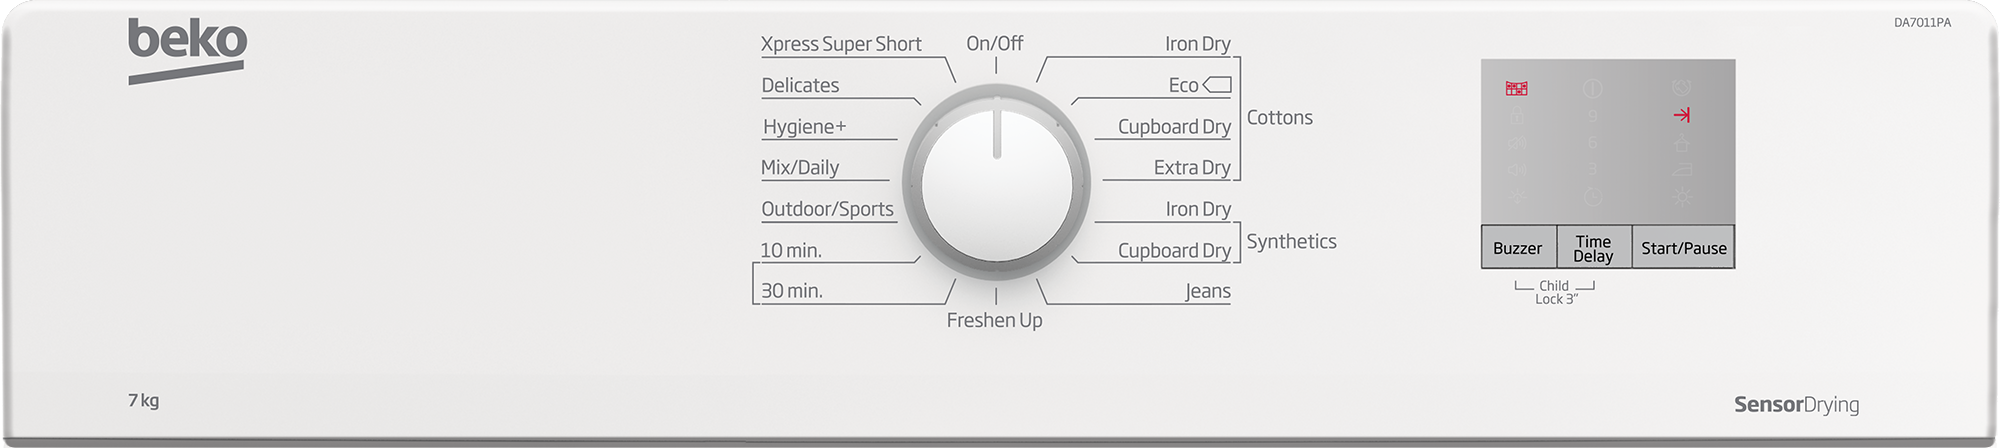Click the Time Delay button
2000x448 pixels.
tap(1594, 248)
